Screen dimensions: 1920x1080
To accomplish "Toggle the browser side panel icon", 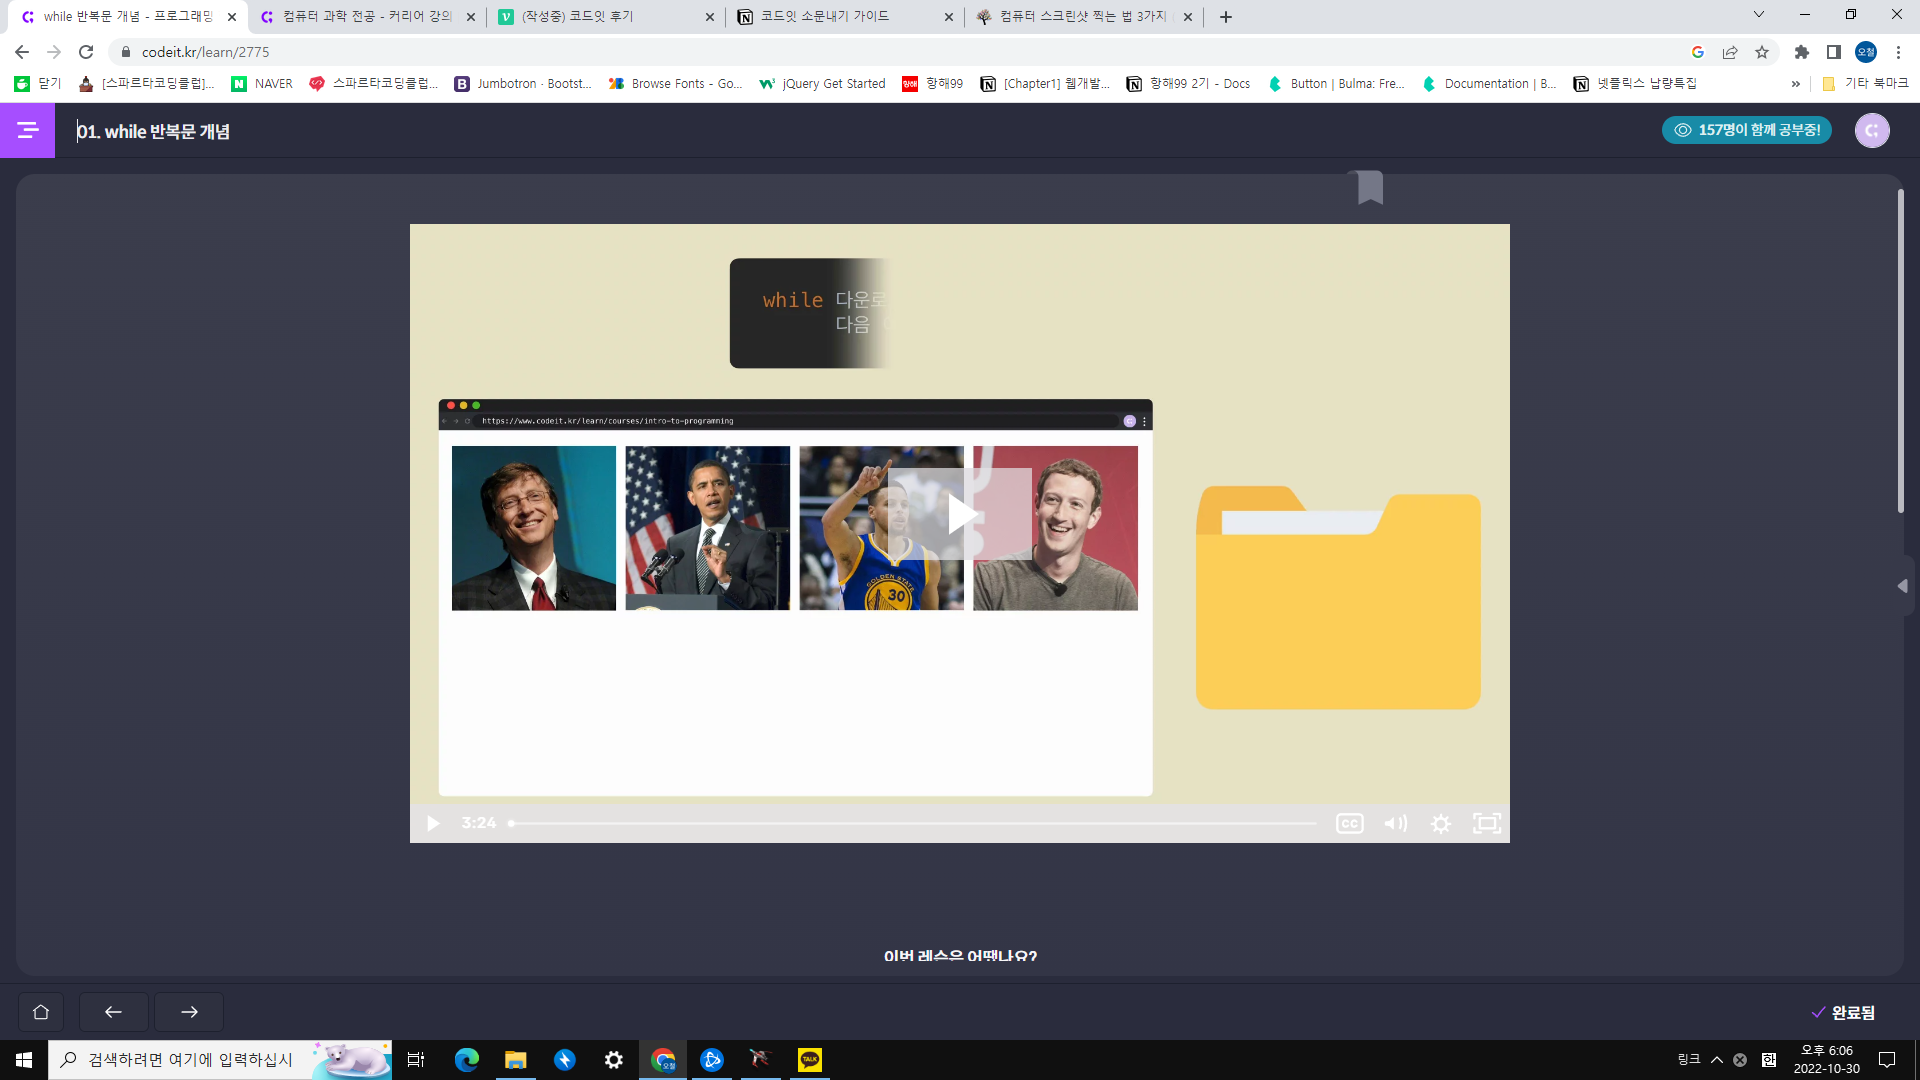I will (x=1834, y=52).
